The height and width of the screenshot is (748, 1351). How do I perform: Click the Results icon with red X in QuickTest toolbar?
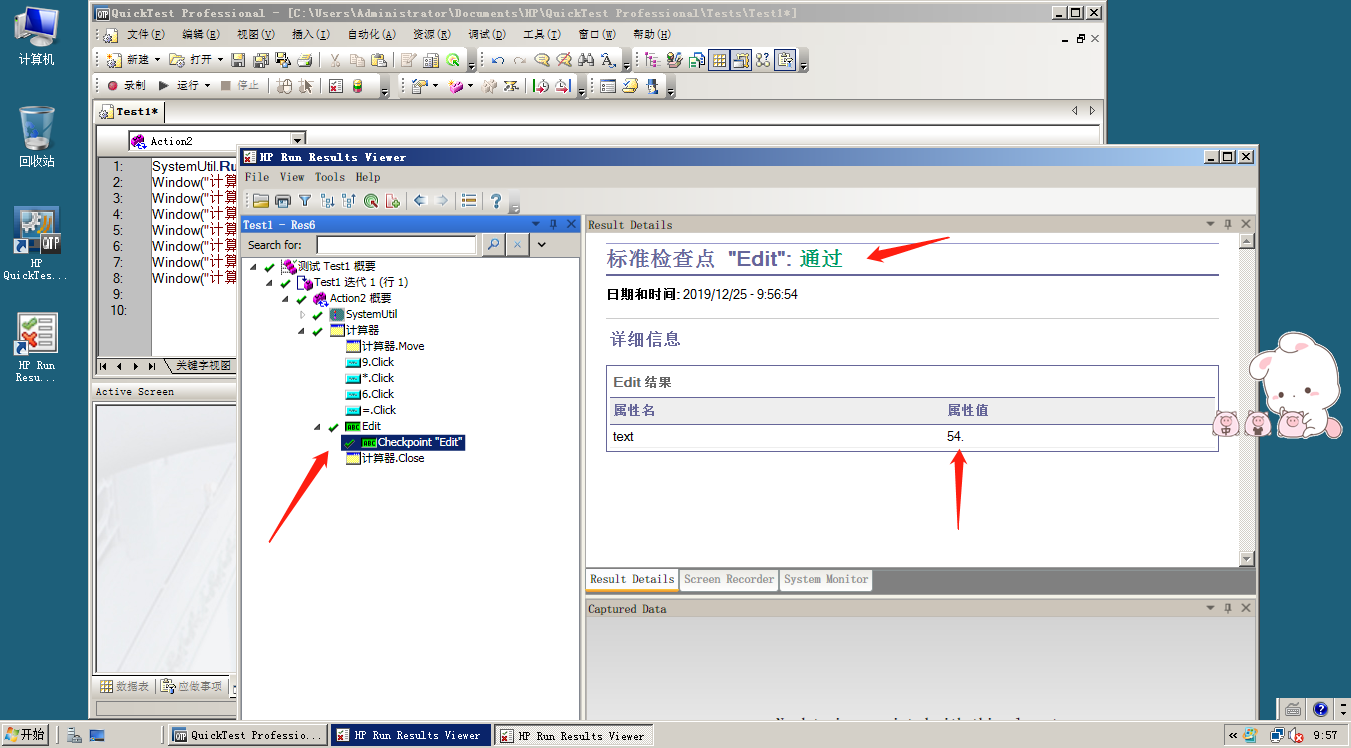point(336,86)
